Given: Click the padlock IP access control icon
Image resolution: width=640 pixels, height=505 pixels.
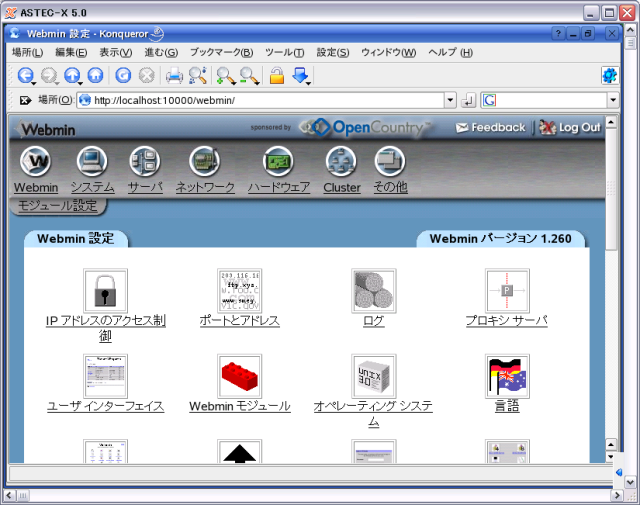Looking at the screenshot, I should [x=106, y=290].
